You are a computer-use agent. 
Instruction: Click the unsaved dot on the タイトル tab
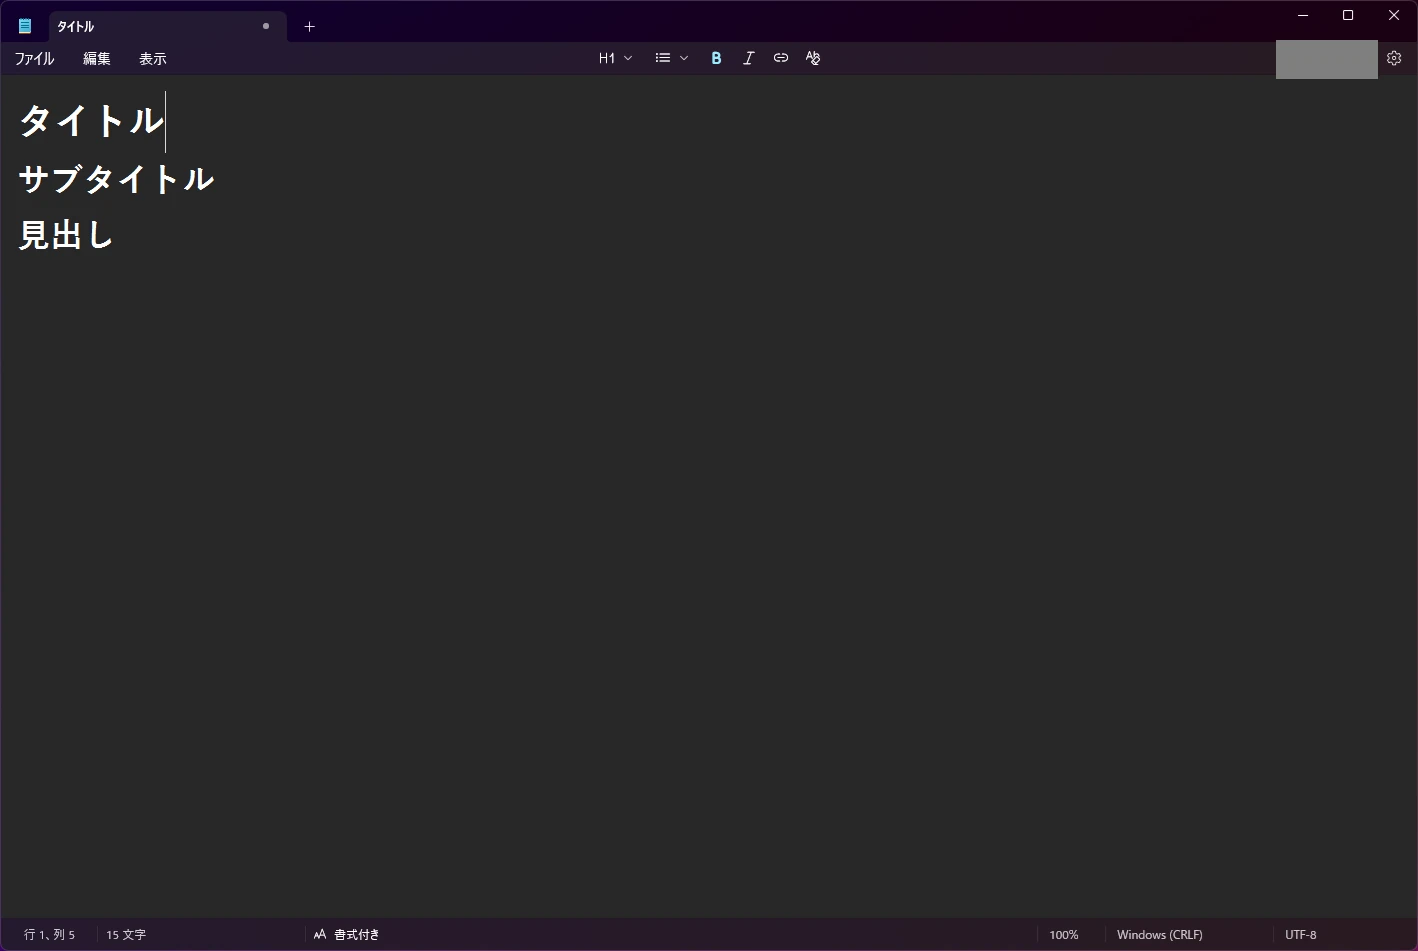(266, 26)
